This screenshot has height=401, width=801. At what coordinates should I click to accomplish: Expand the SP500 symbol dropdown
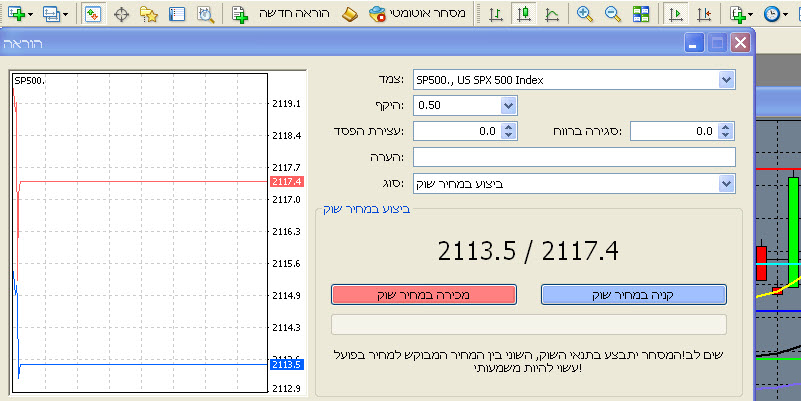tap(726, 80)
